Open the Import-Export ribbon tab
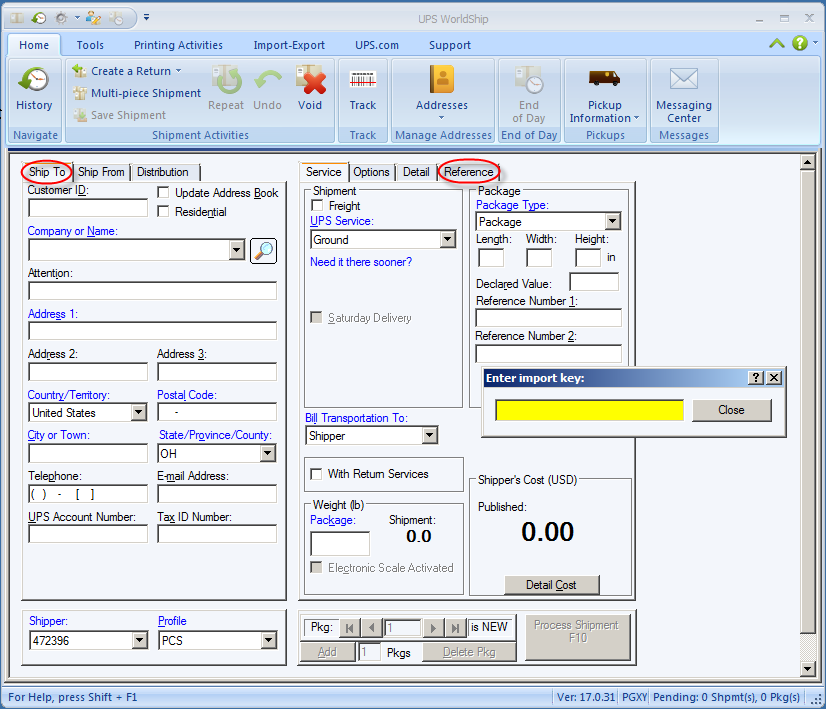This screenshot has height=709, width=826. pos(289,45)
